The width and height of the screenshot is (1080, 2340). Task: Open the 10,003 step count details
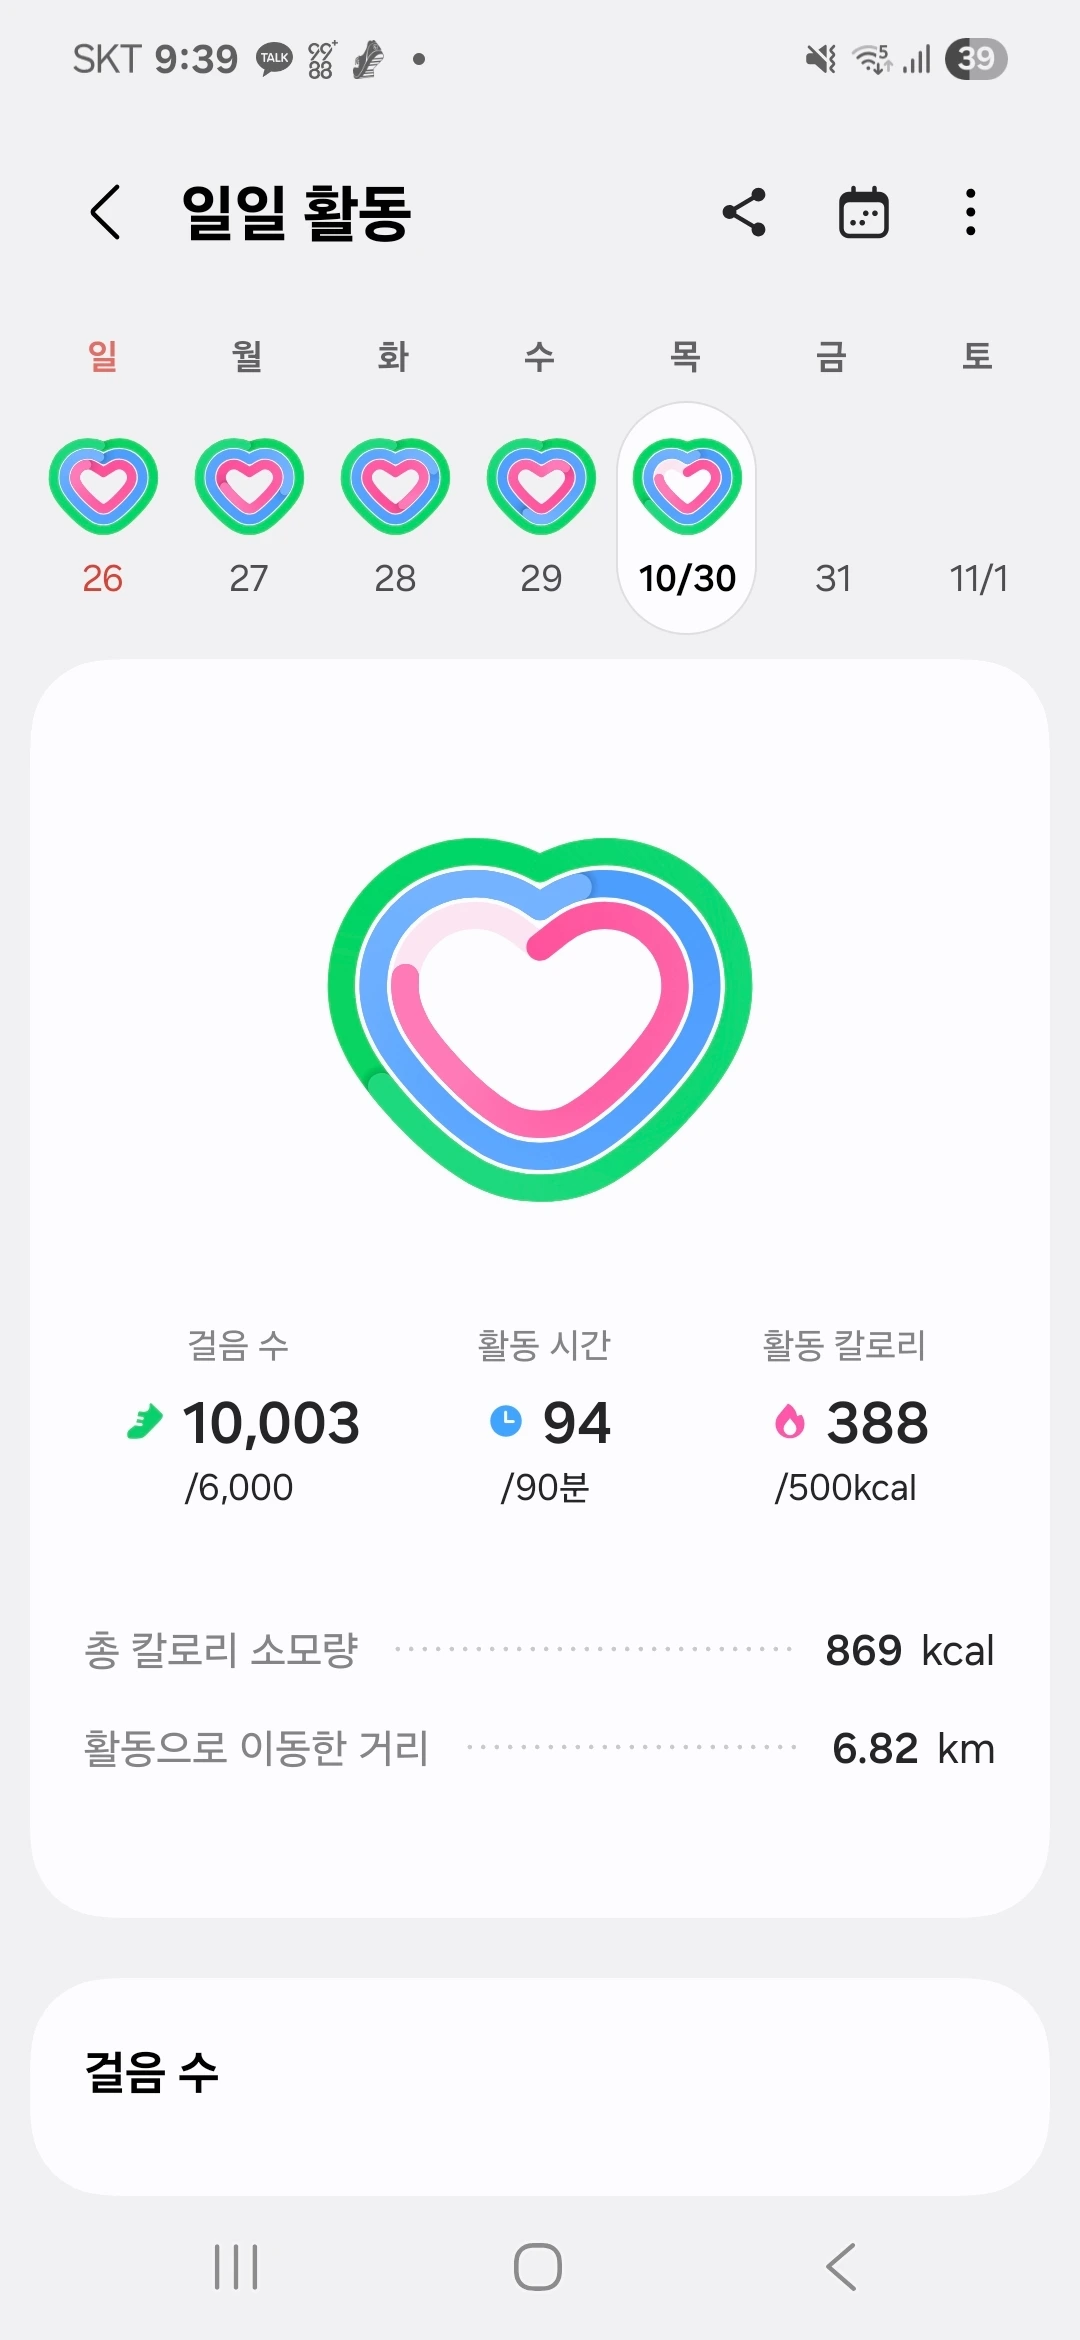coord(271,1422)
